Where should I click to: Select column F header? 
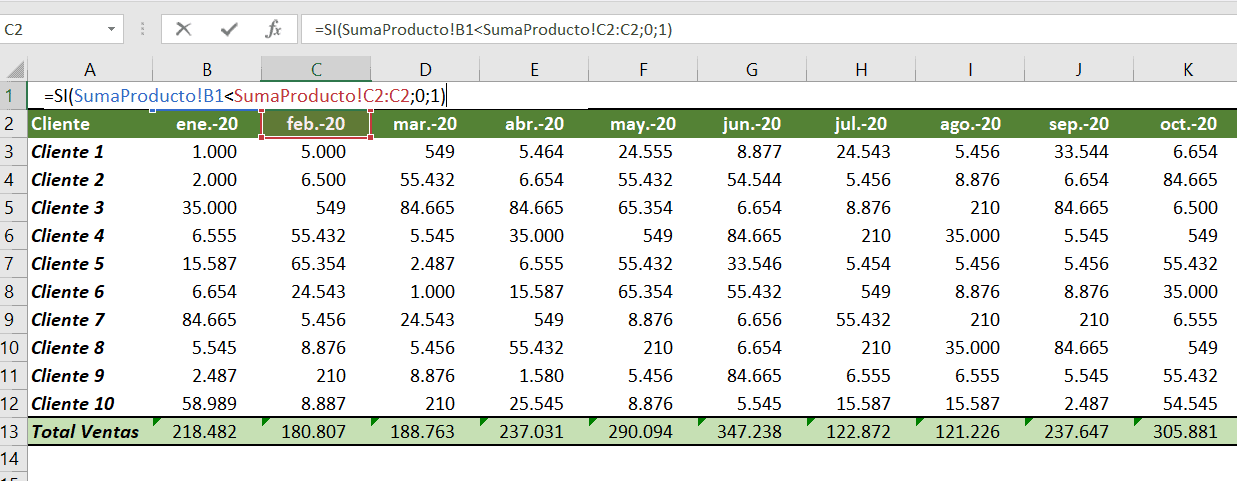pos(642,69)
